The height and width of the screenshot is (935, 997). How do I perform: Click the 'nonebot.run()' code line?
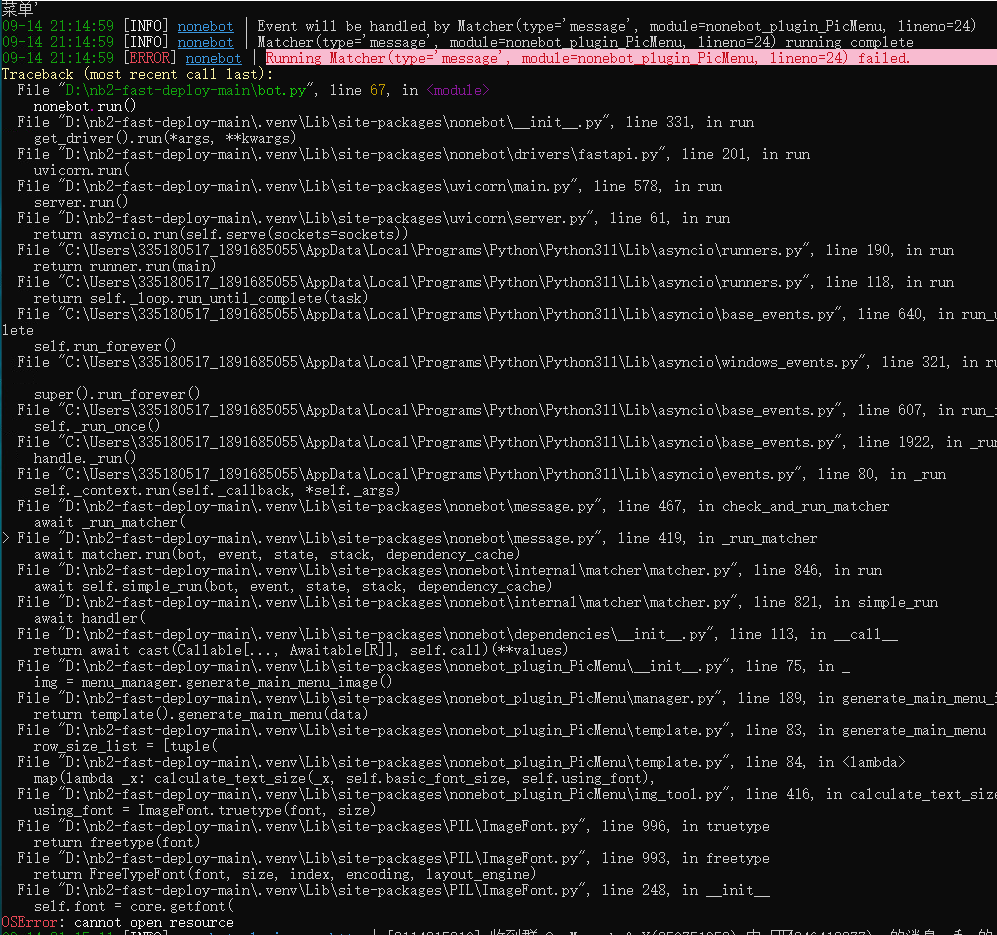click(x=85, y=106)
